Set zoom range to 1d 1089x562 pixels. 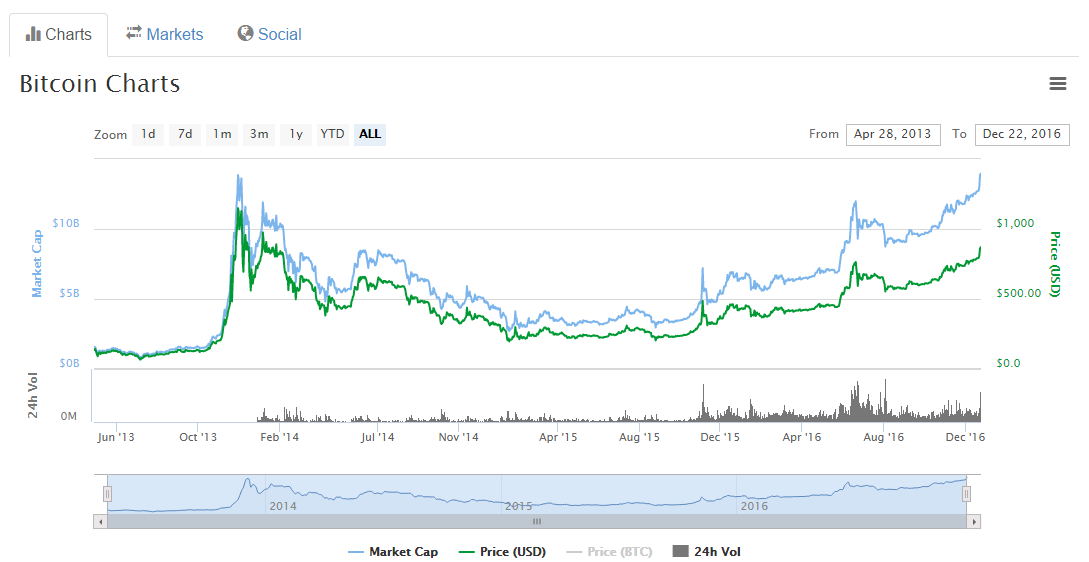coord(148,134)
